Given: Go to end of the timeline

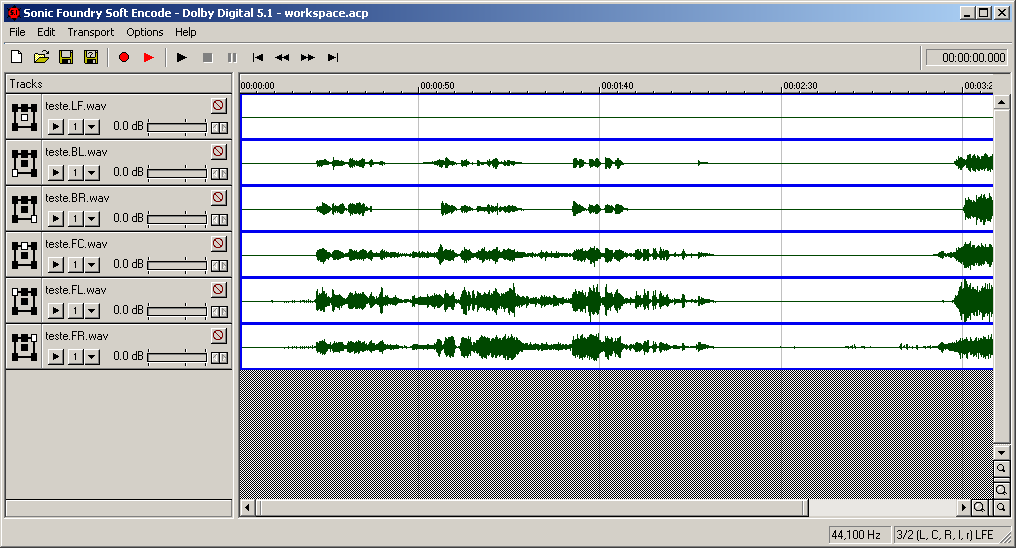Looking at the screenshot, I should point(332,58).
